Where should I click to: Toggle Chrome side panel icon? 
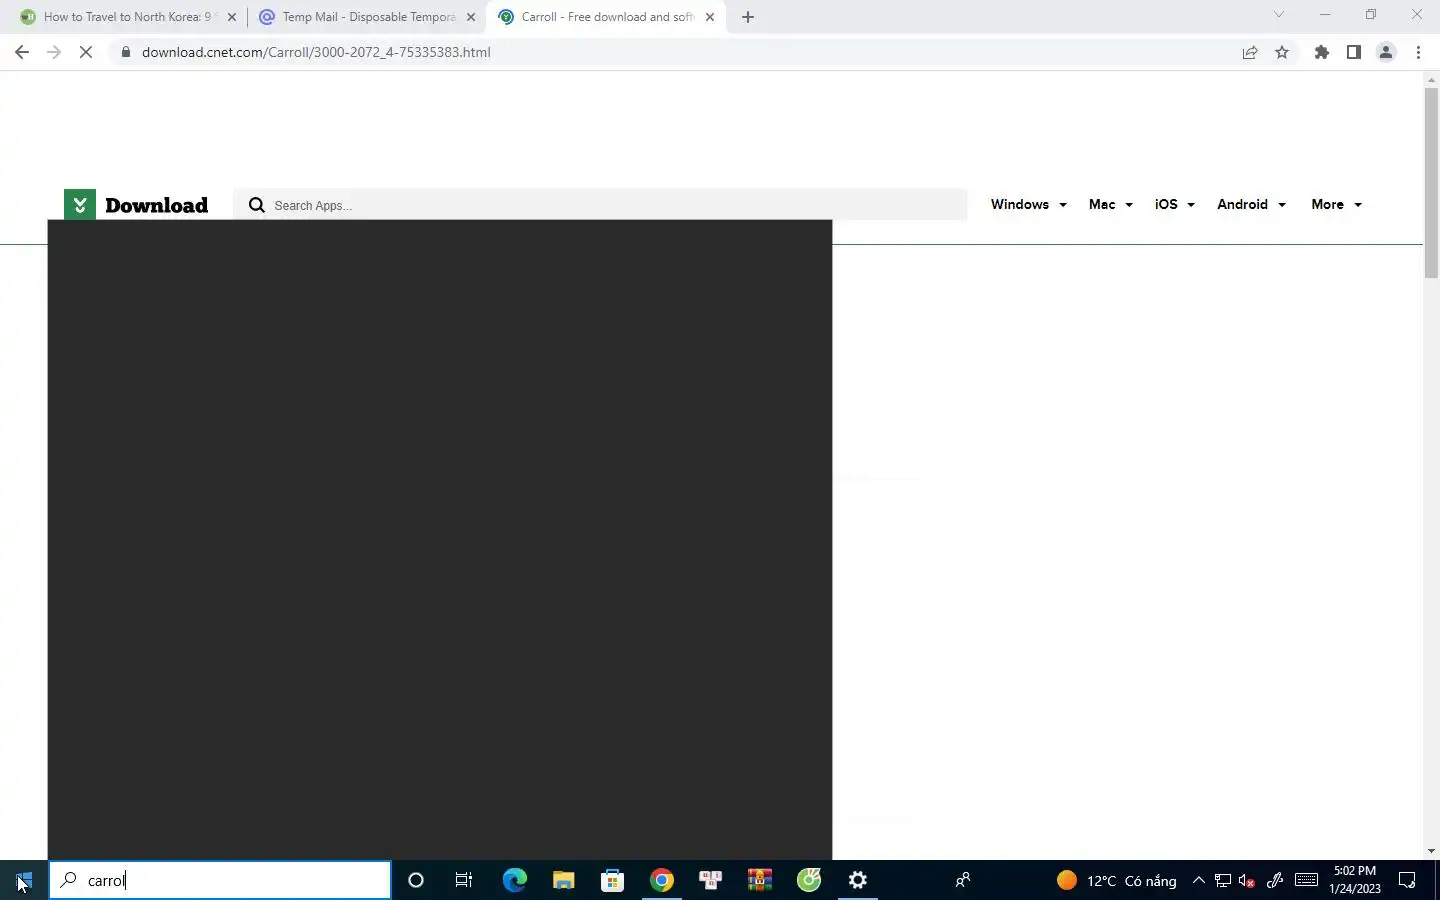point(1354,52)
